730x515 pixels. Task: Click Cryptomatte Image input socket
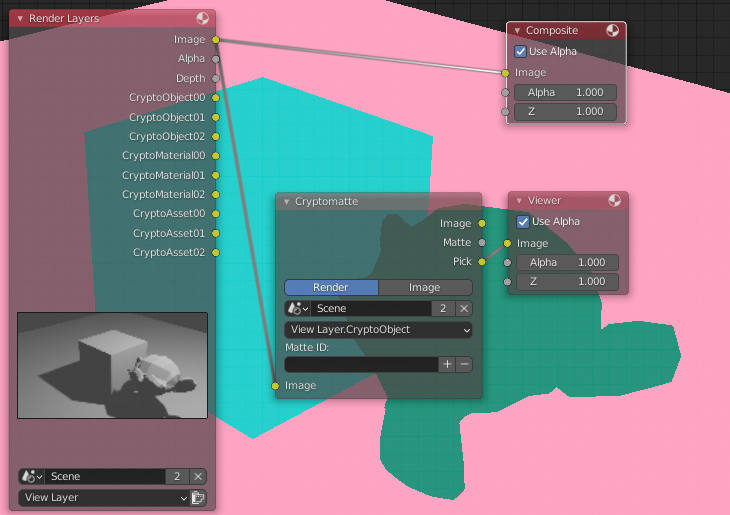(275, 386)
